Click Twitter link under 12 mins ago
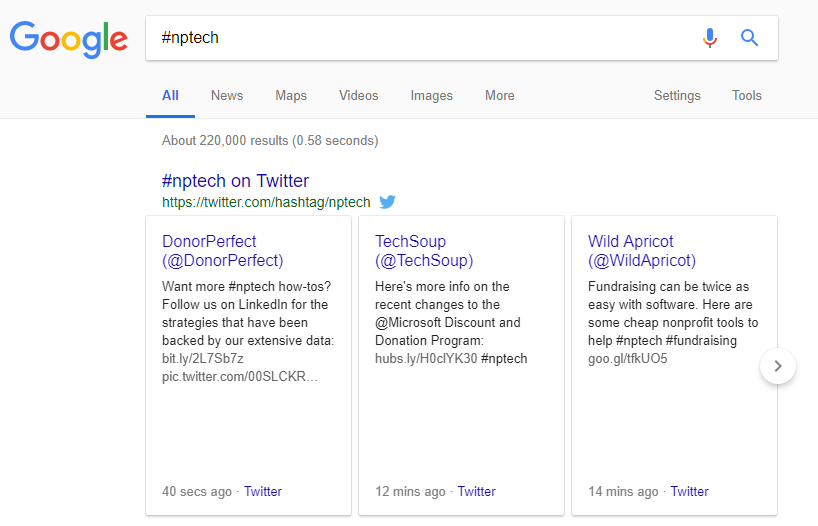818x526 pixels. [476, 492]
